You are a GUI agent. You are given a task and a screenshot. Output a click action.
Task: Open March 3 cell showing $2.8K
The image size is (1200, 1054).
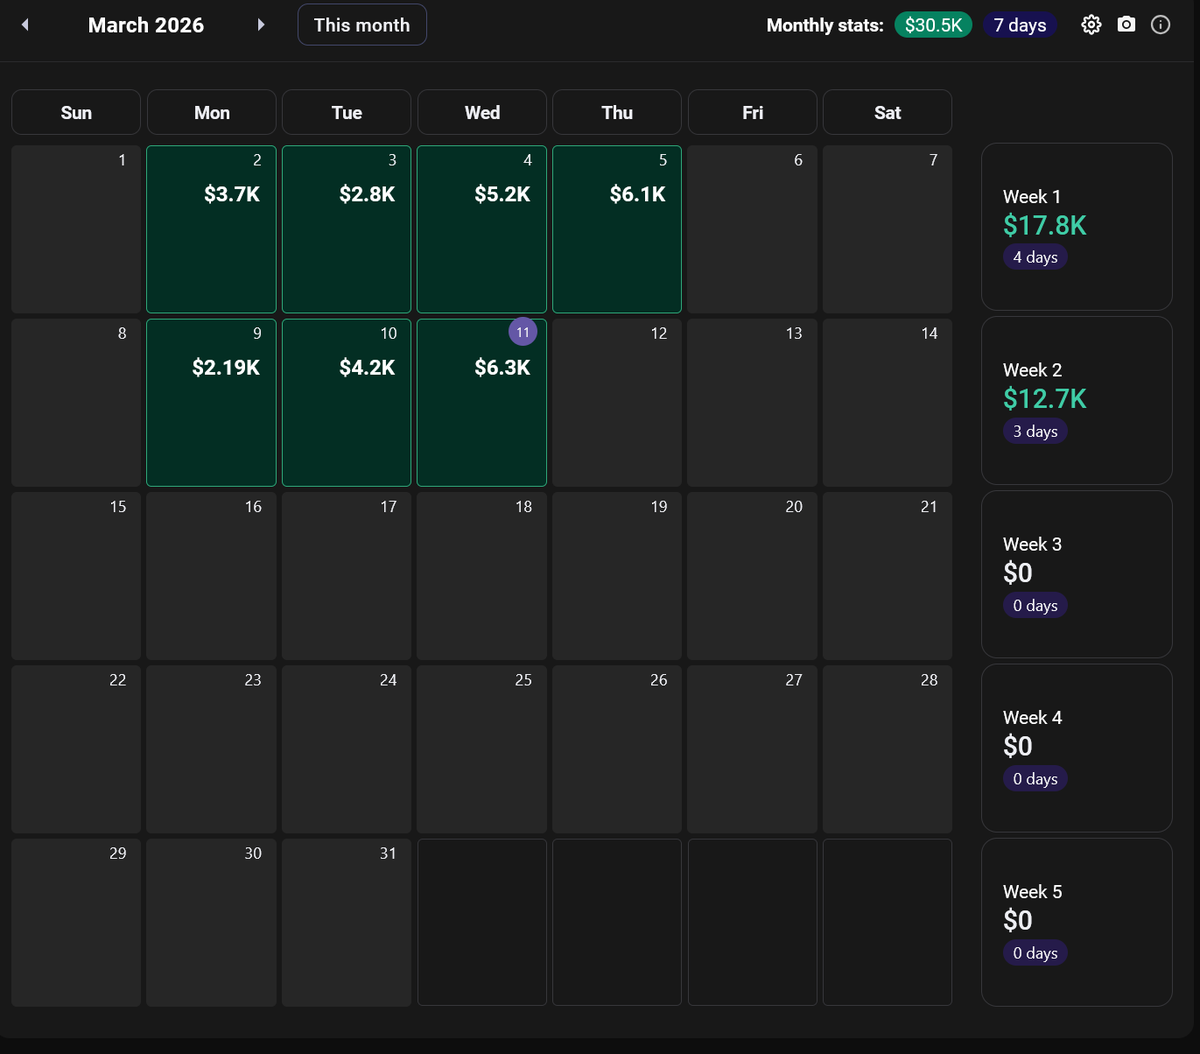[x=347, y=229]
